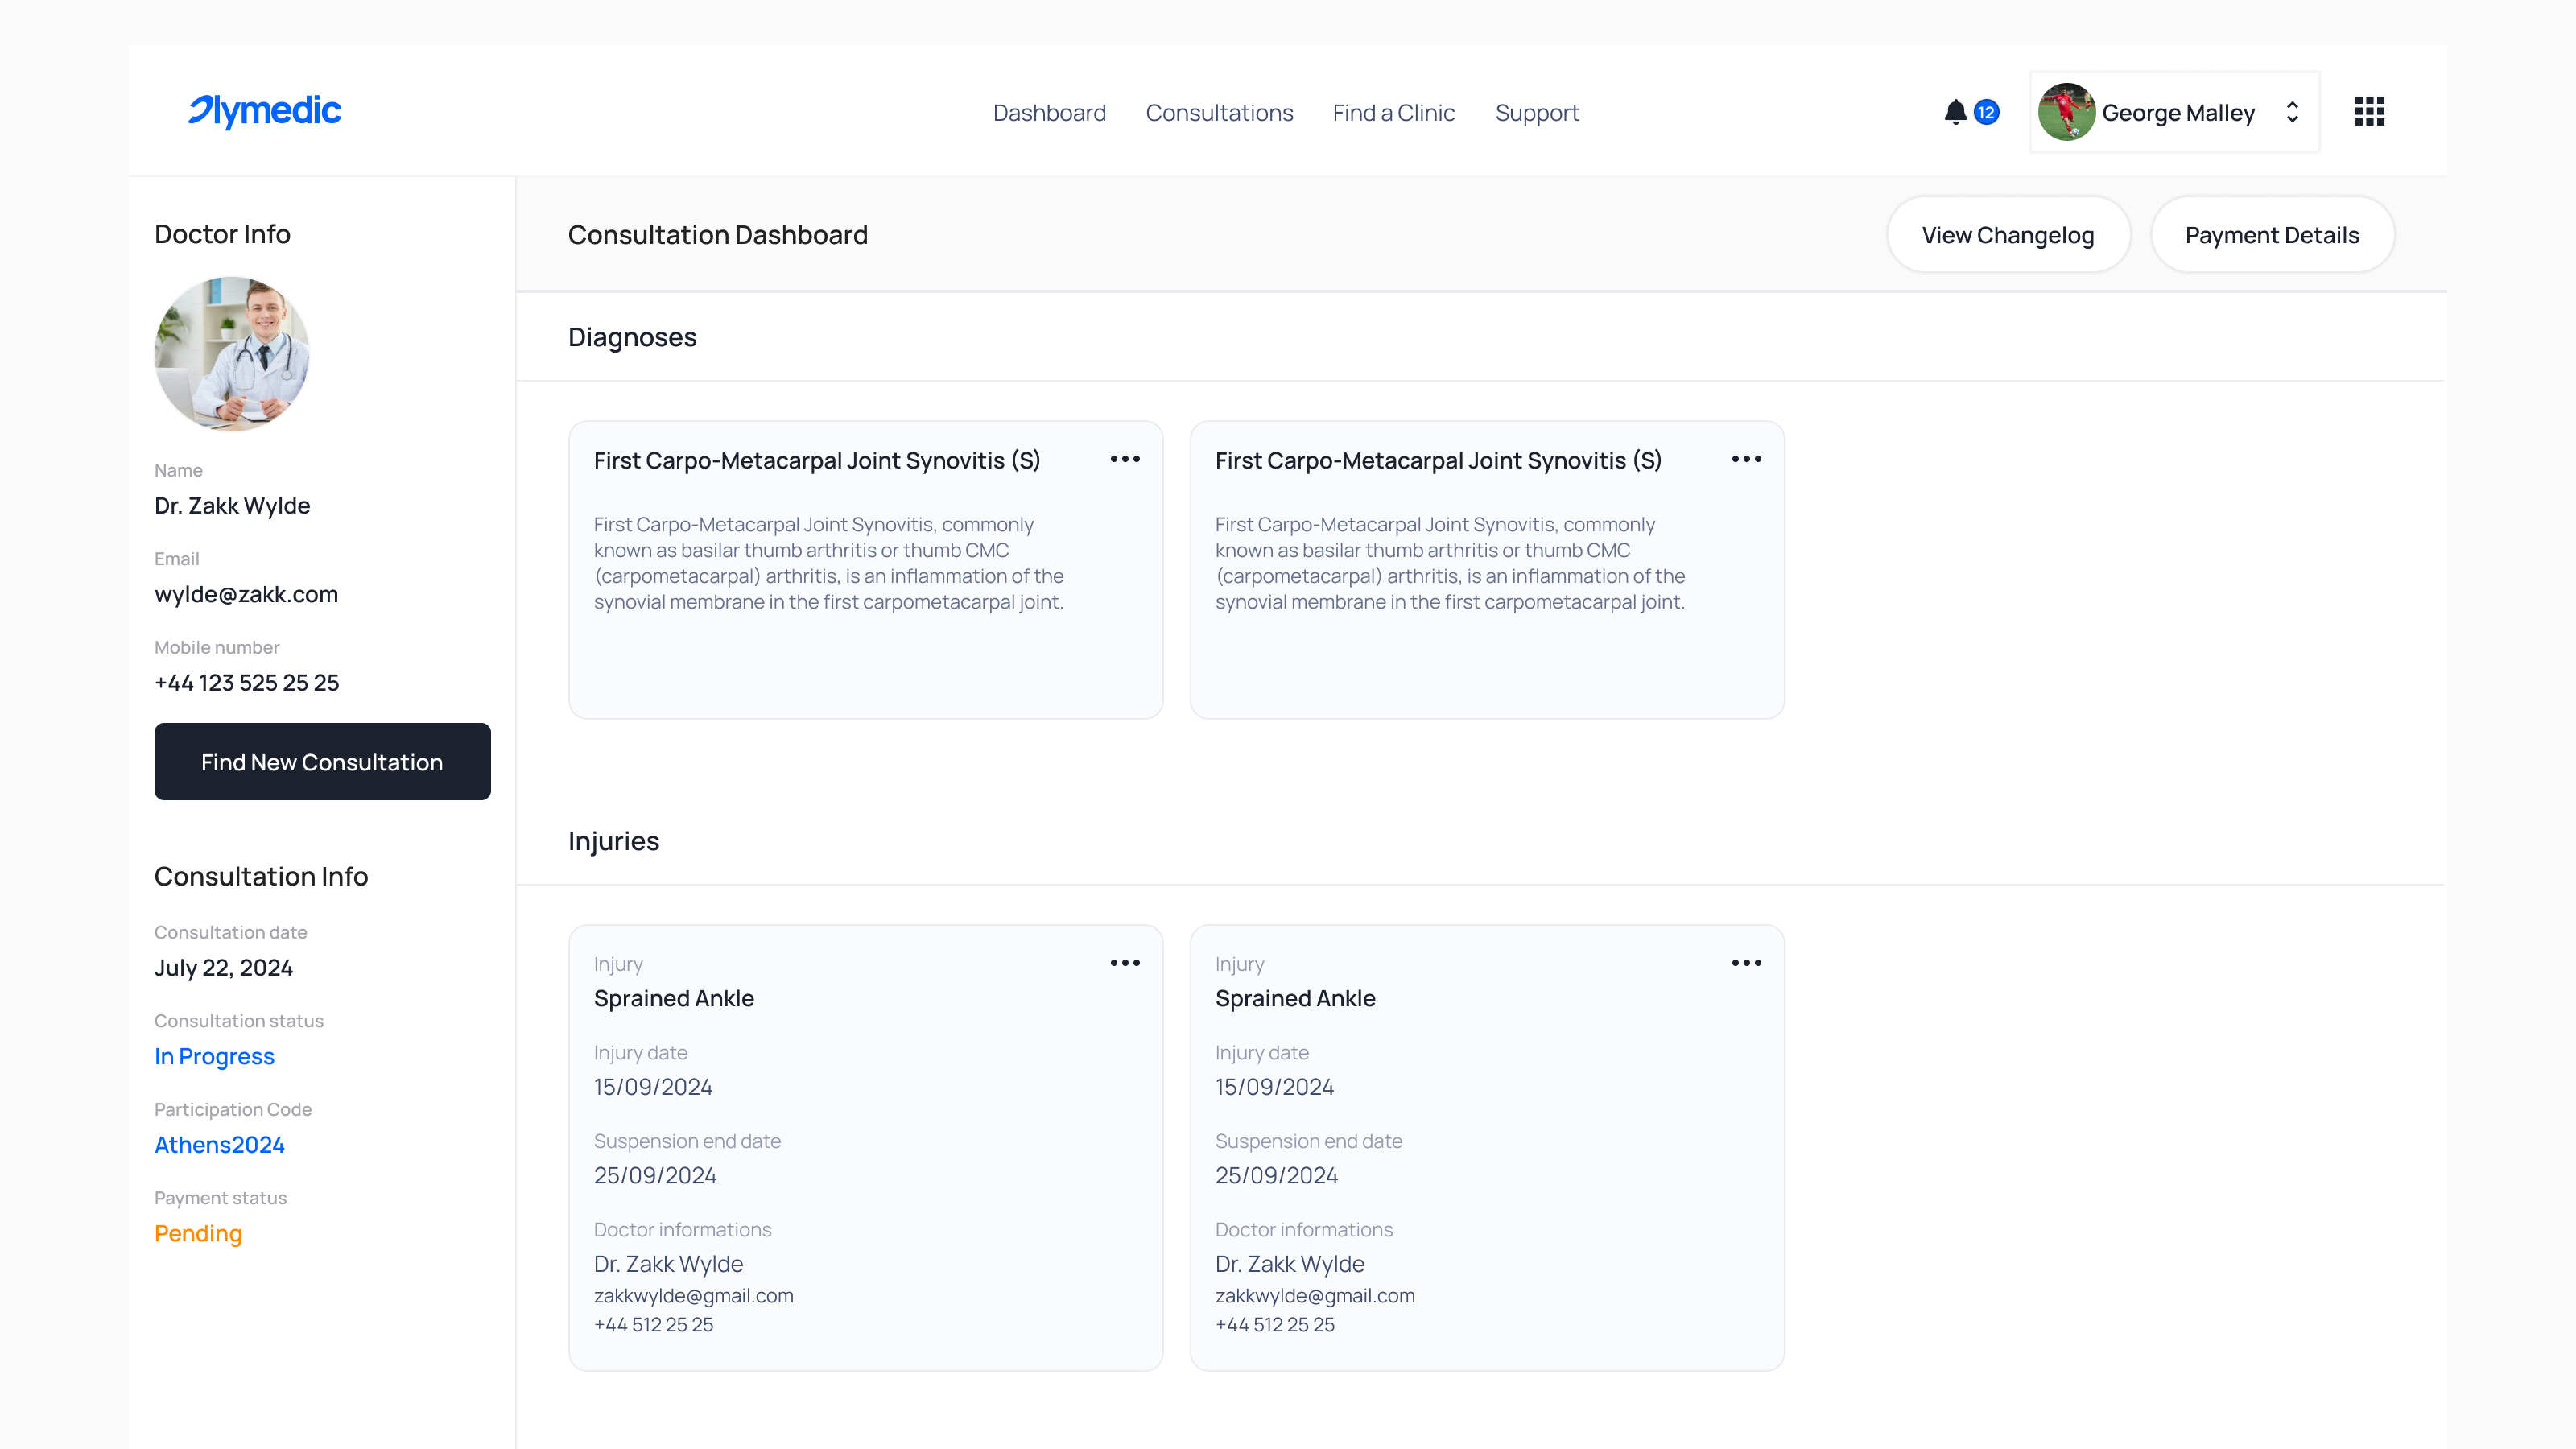Open the notifications bell icon

pyautogui.click(x=1955, y=112)
